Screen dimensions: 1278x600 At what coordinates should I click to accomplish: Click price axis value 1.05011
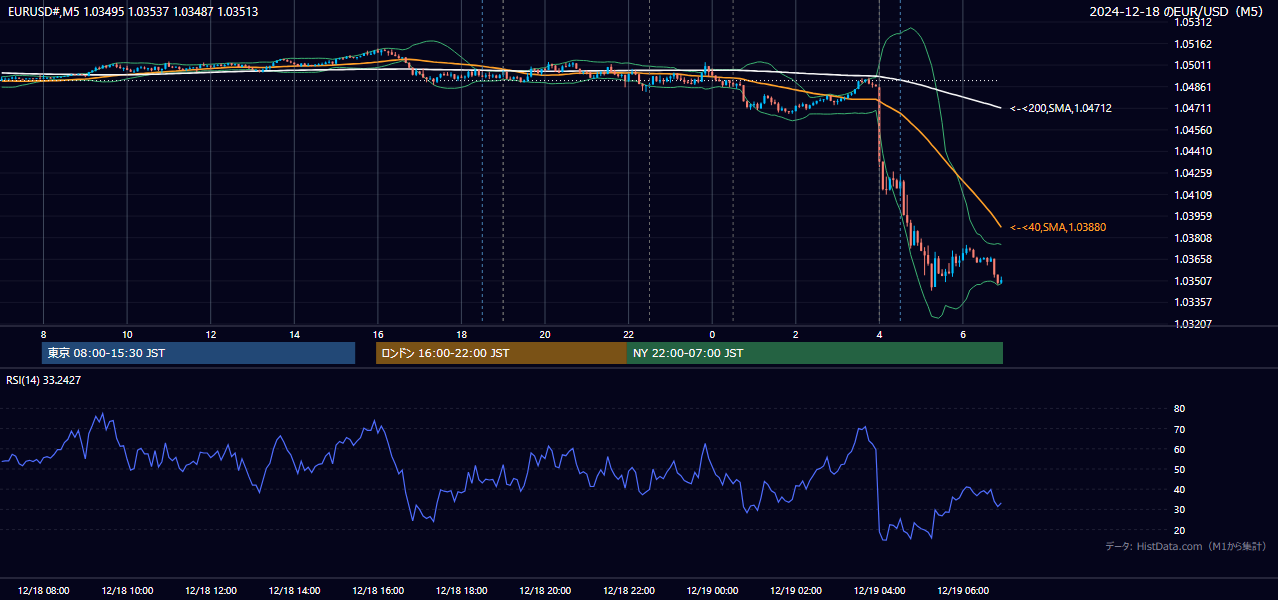coord(1193,65)
